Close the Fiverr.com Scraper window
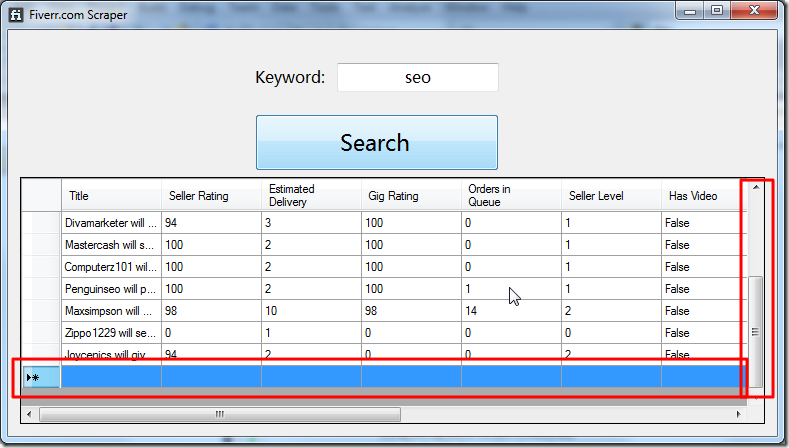 tap(754, 11)
